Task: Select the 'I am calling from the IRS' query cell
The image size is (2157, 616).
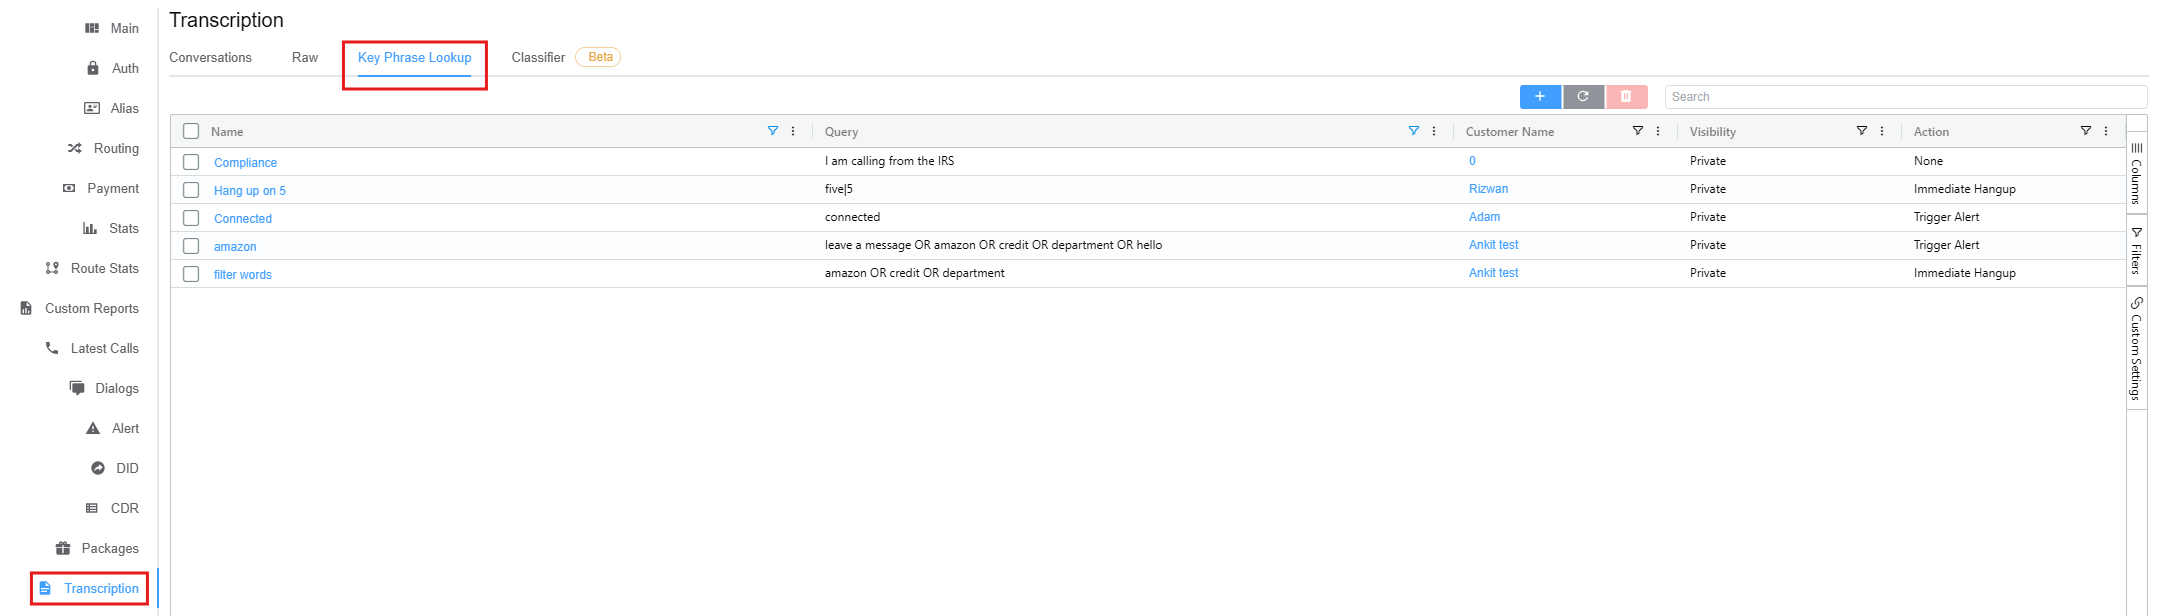Action: tap(889, 161)
